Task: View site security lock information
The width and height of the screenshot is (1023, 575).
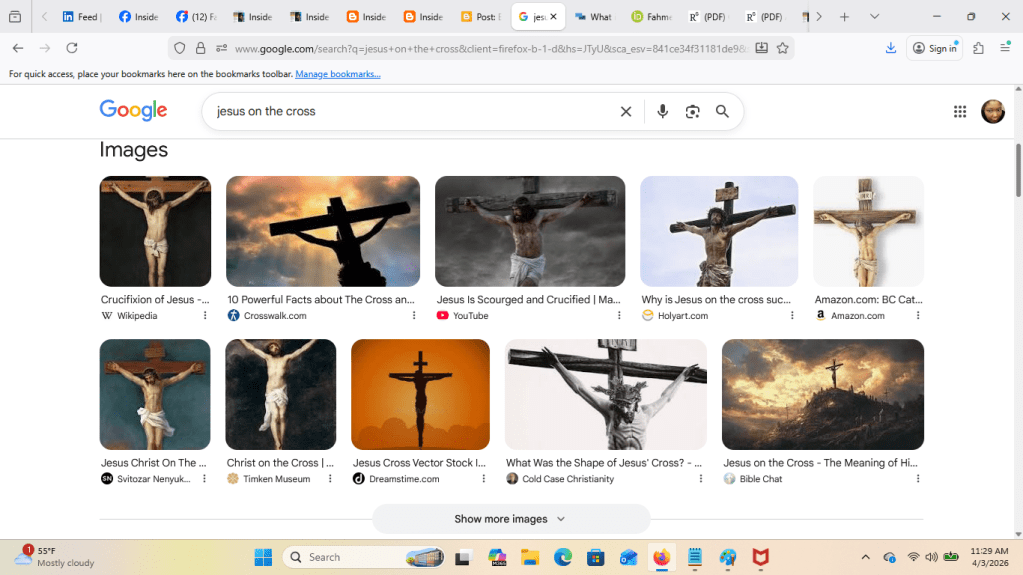Action: point(200,48)
